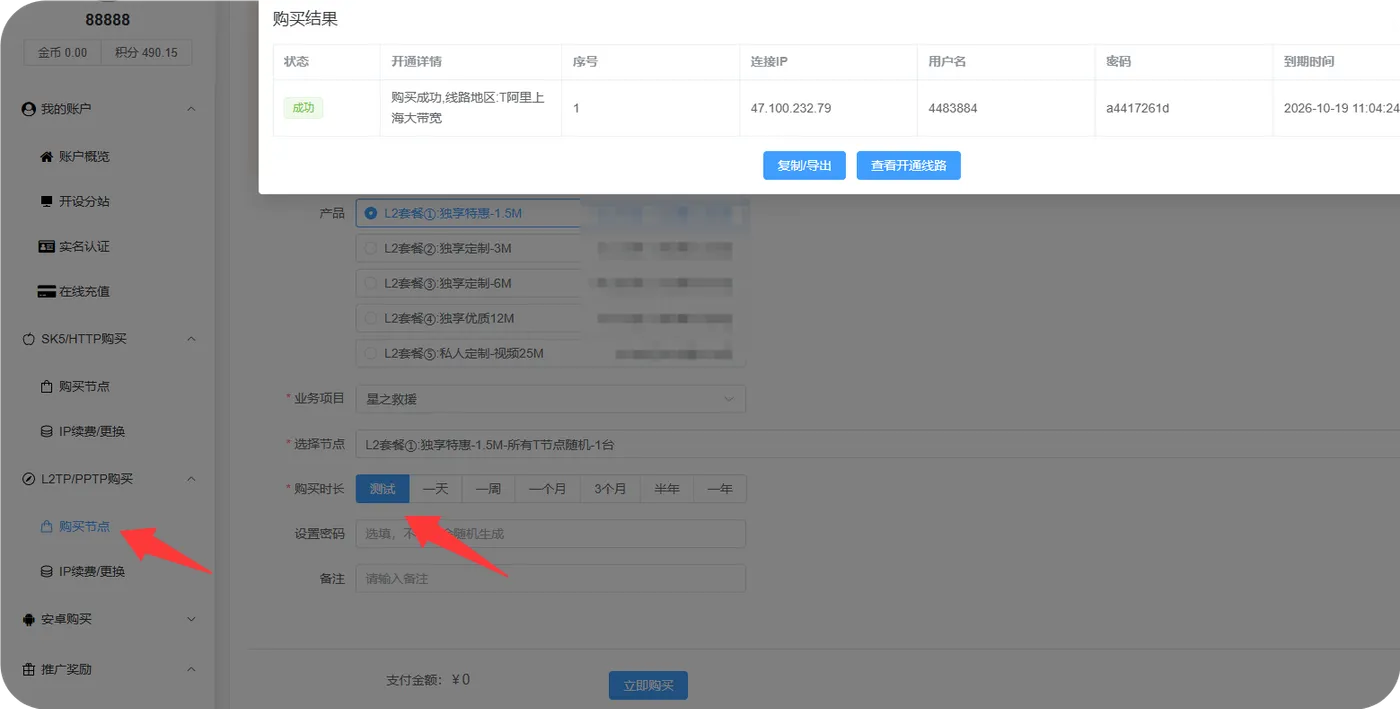The height and width of the screenshot is (709, 1400).
Task: Open the 业务项目 星之救援 dropdown
Action: point(551,399)
